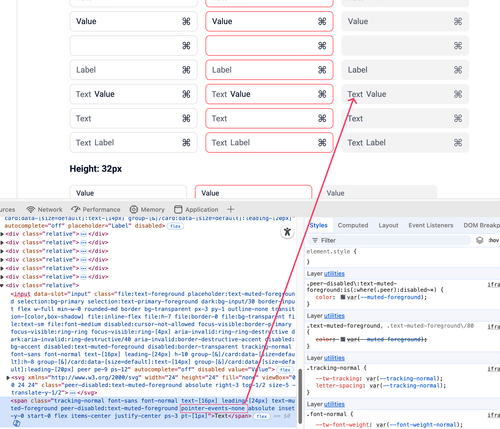Click command icon in white-bordered Text Label input
The image size is (500, 429).
point(186,143)
